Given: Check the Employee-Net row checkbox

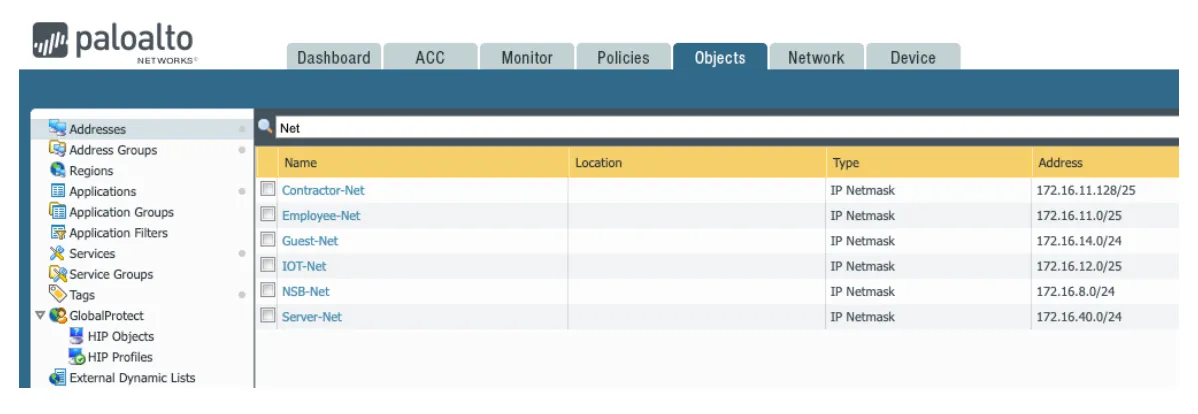Looking at the screenshot, I should 267,215.
